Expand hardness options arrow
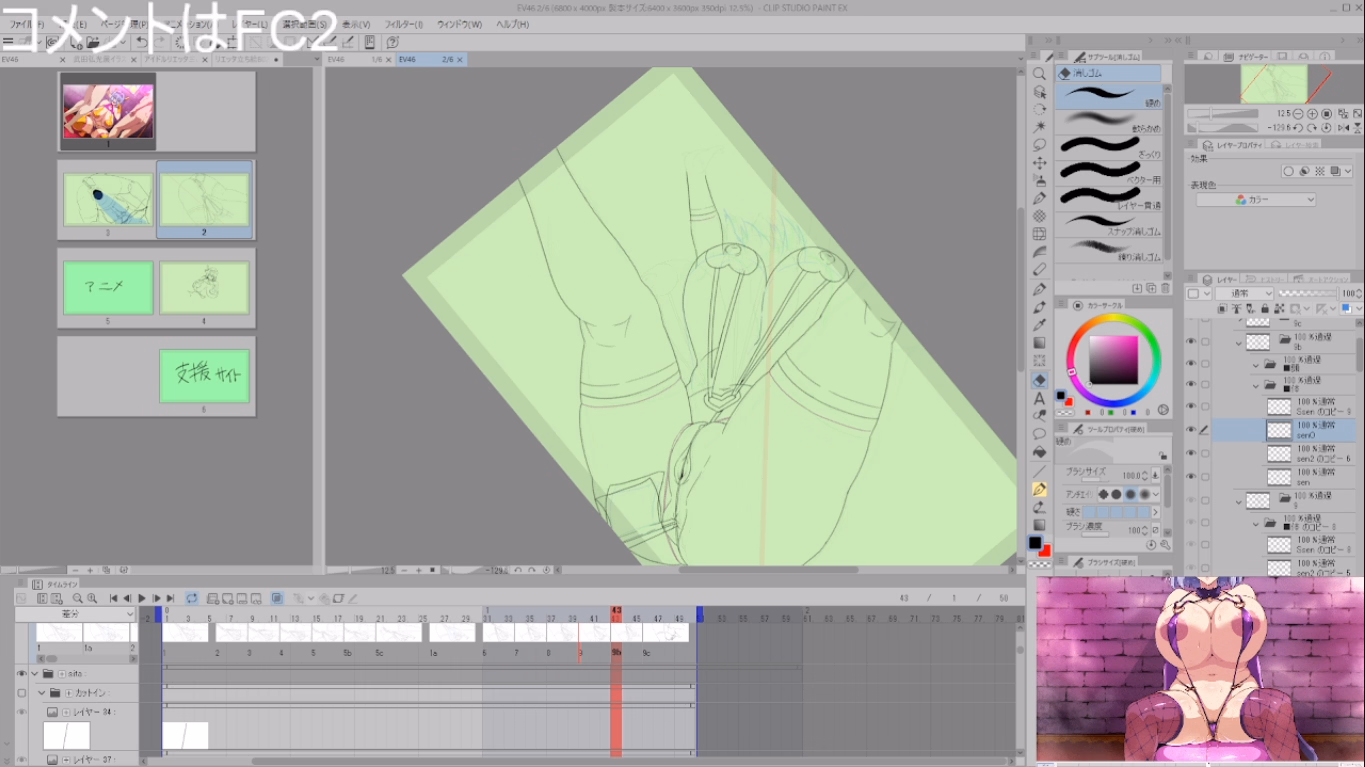The image size is (1365, 767). (1156, 512)
